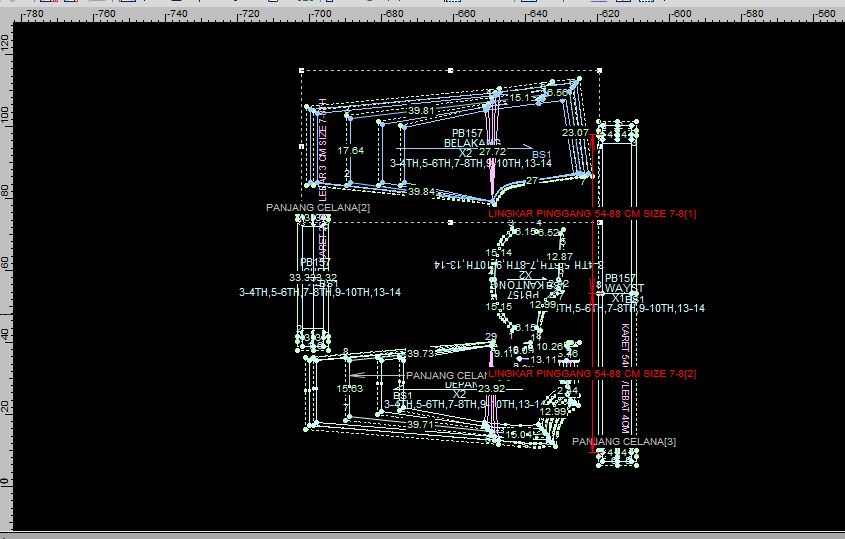Image resolution: width=845 pixels, height=539 pixels.
Task: Click the top-center selection handle
Action: [x=450, y=70]
